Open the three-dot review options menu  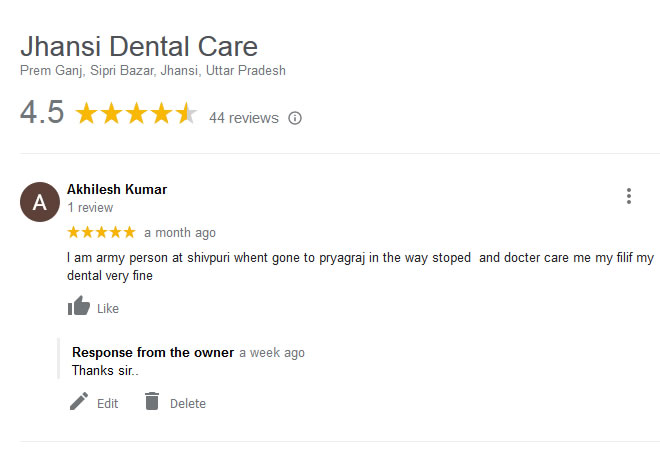click(629, 196)
